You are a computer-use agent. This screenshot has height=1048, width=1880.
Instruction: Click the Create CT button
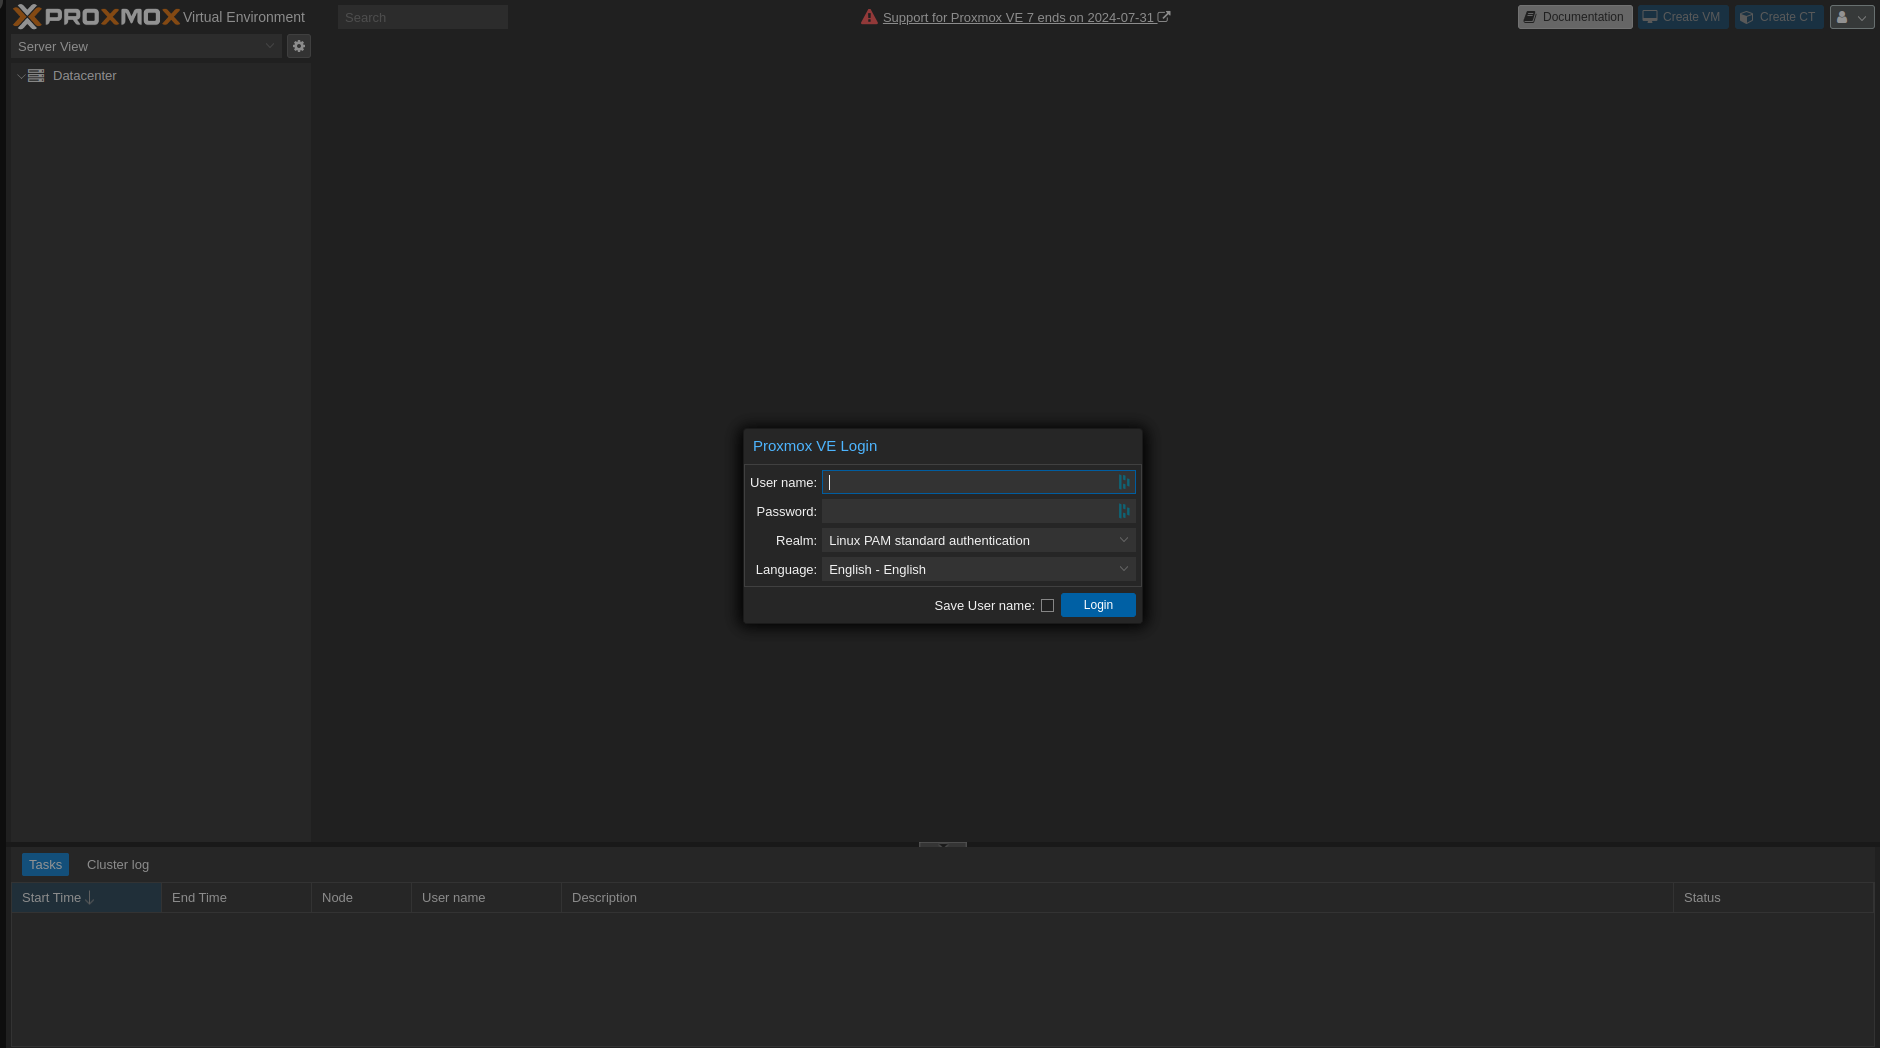tap(1779, 17)
